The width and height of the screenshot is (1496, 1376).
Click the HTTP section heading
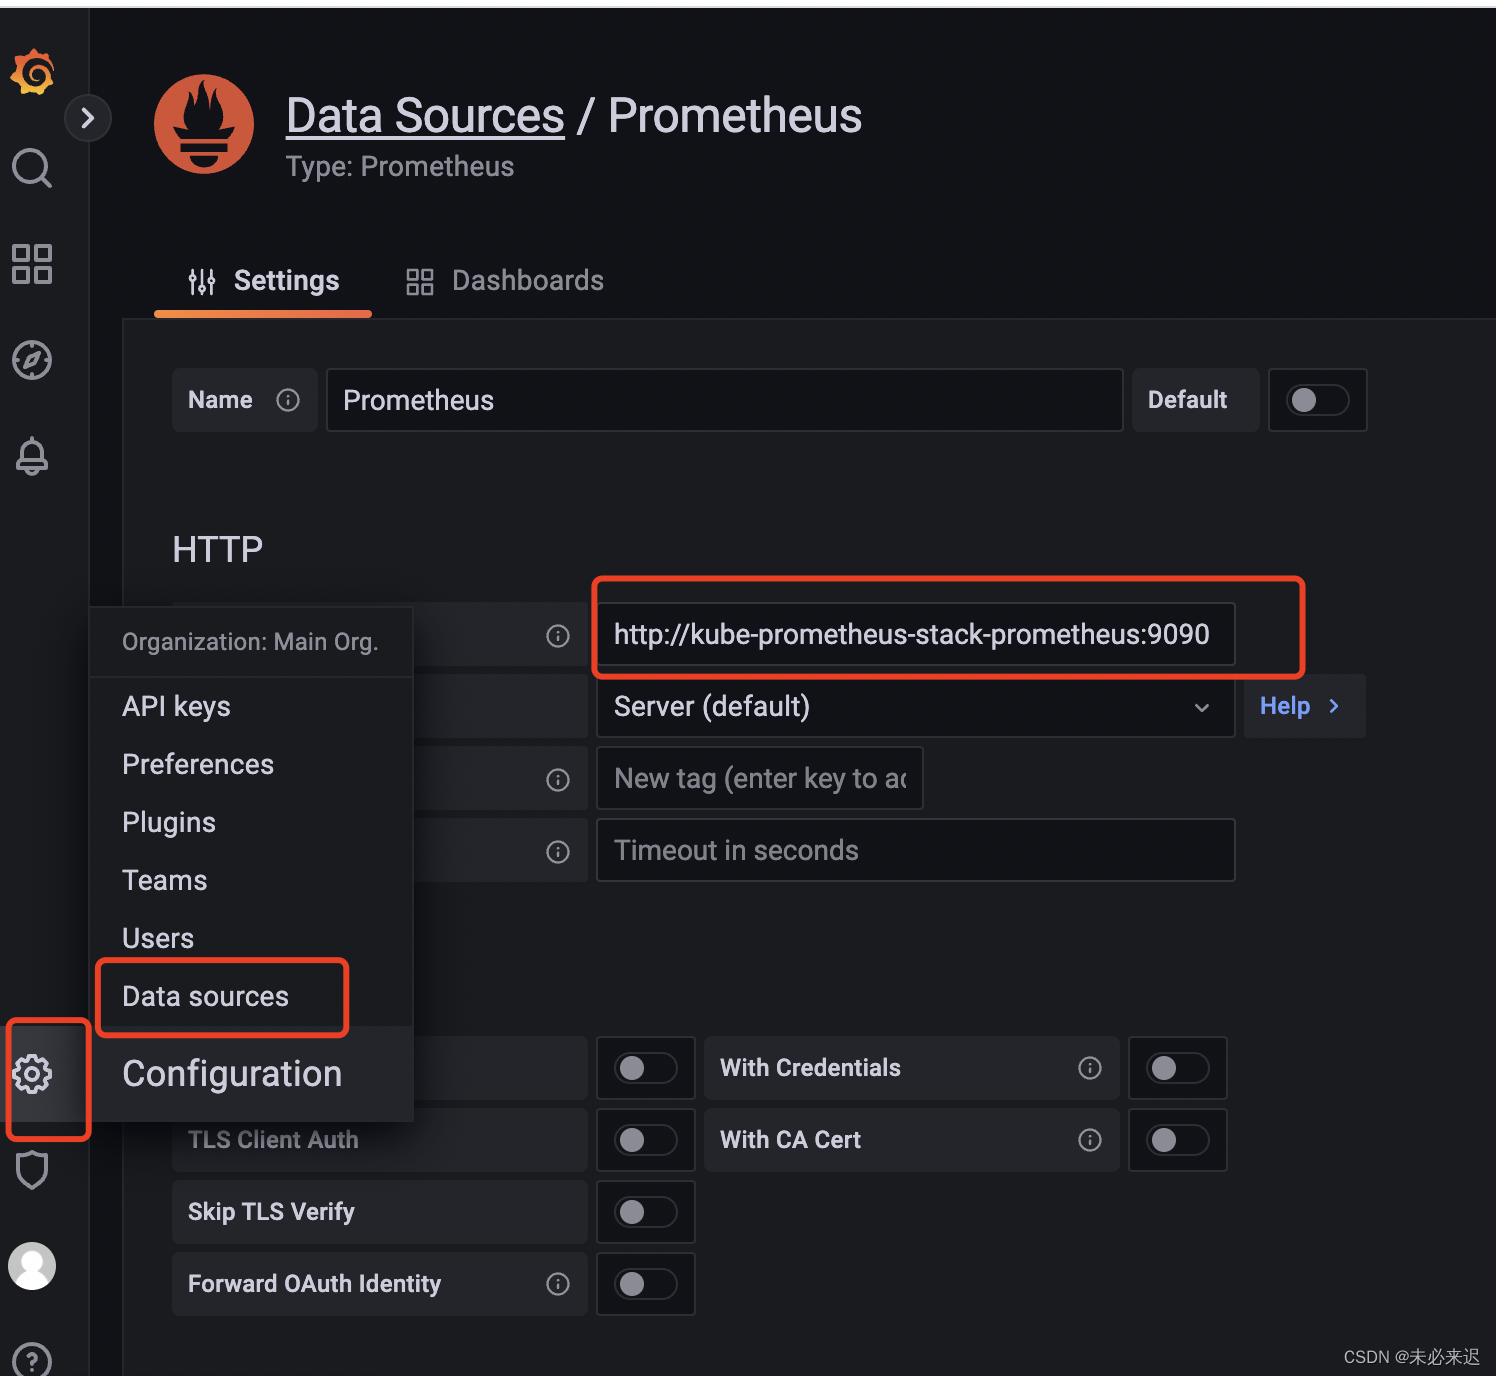217,549
